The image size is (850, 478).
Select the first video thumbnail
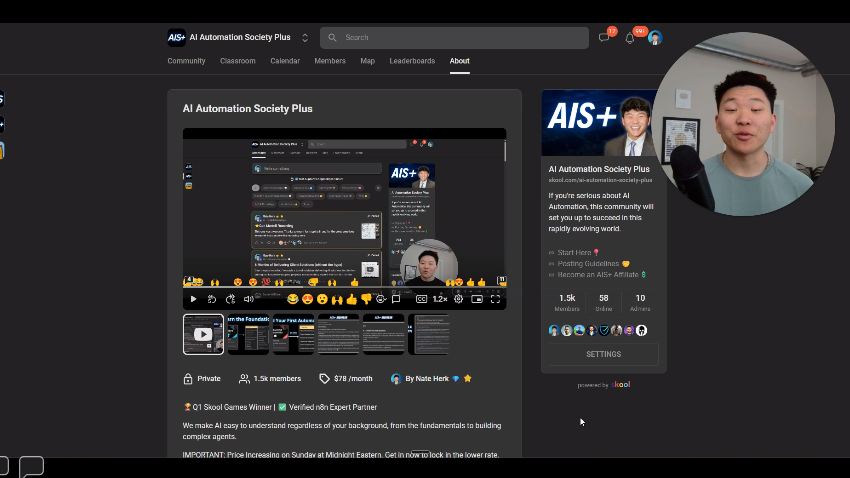coord(203,334)
